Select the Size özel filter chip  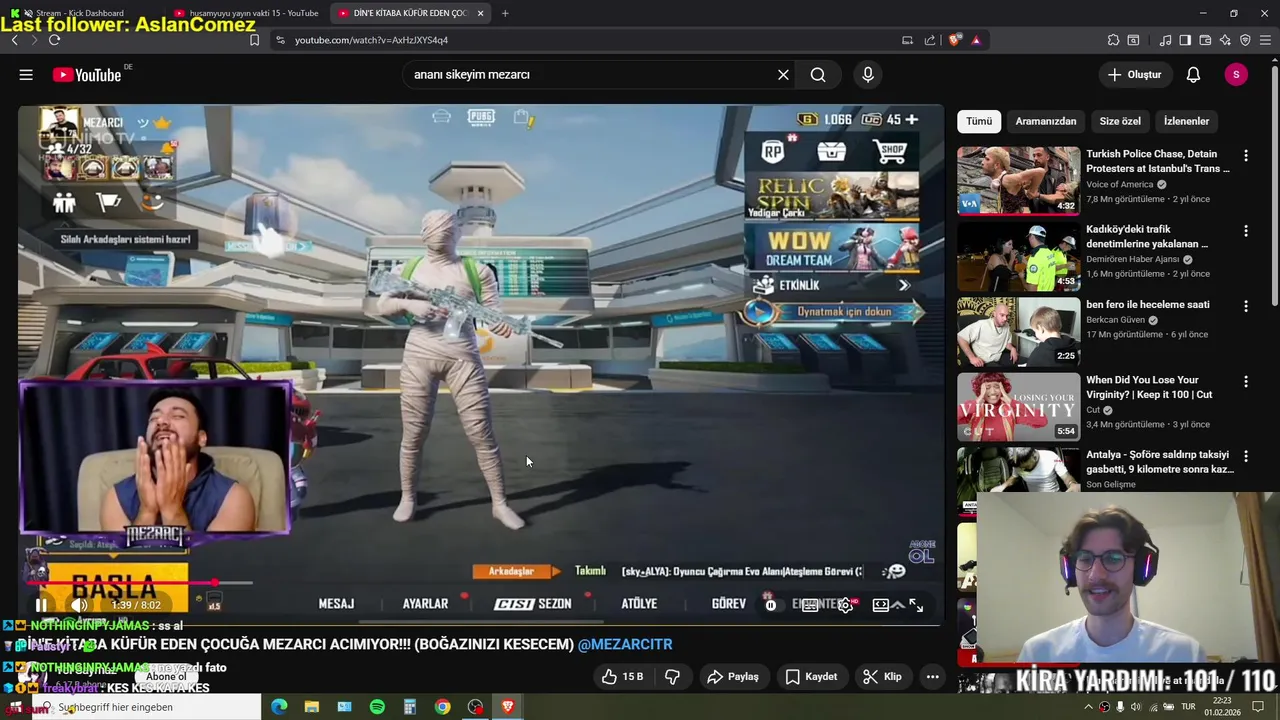[1120, 121]
